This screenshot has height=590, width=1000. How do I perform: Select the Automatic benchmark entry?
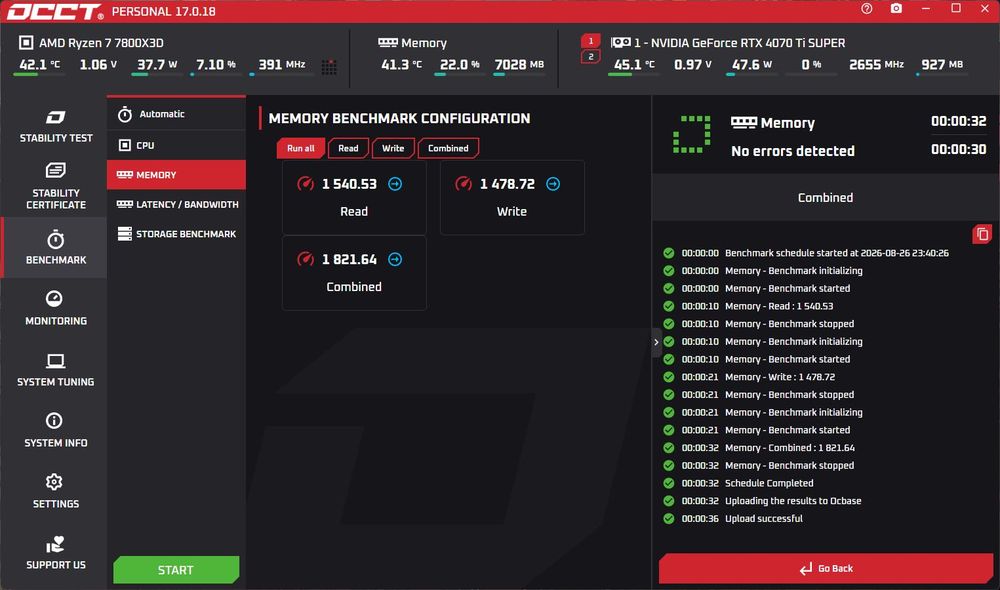pyautogui.click(x=177, y=114)
